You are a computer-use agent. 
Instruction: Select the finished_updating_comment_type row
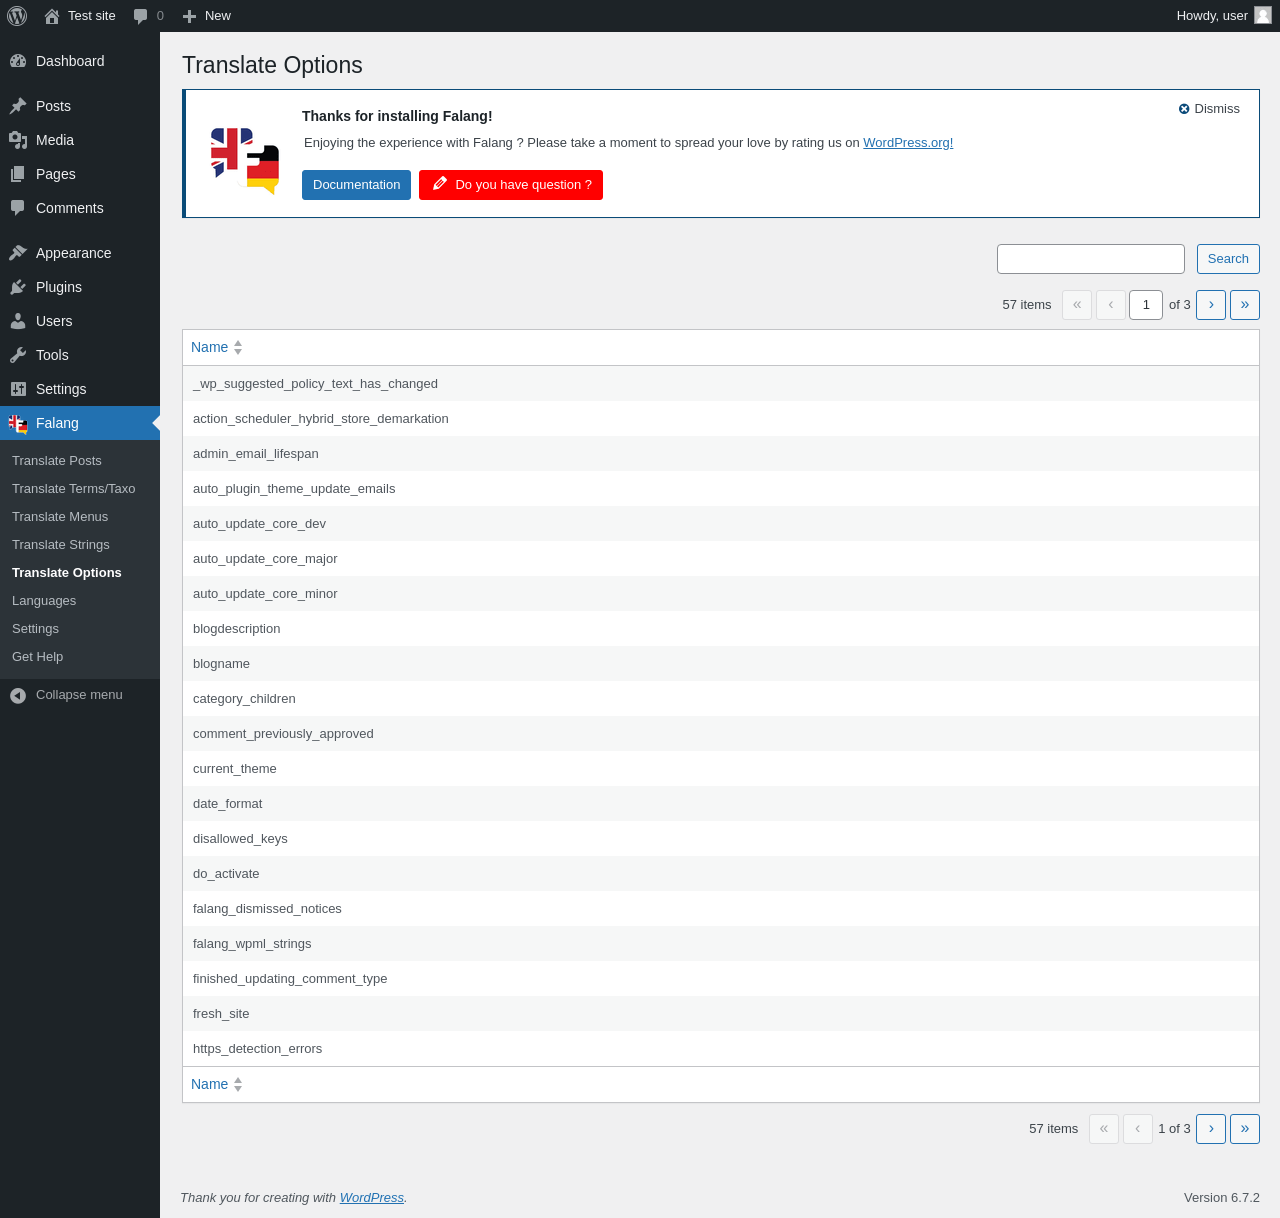tap(721, 979)
